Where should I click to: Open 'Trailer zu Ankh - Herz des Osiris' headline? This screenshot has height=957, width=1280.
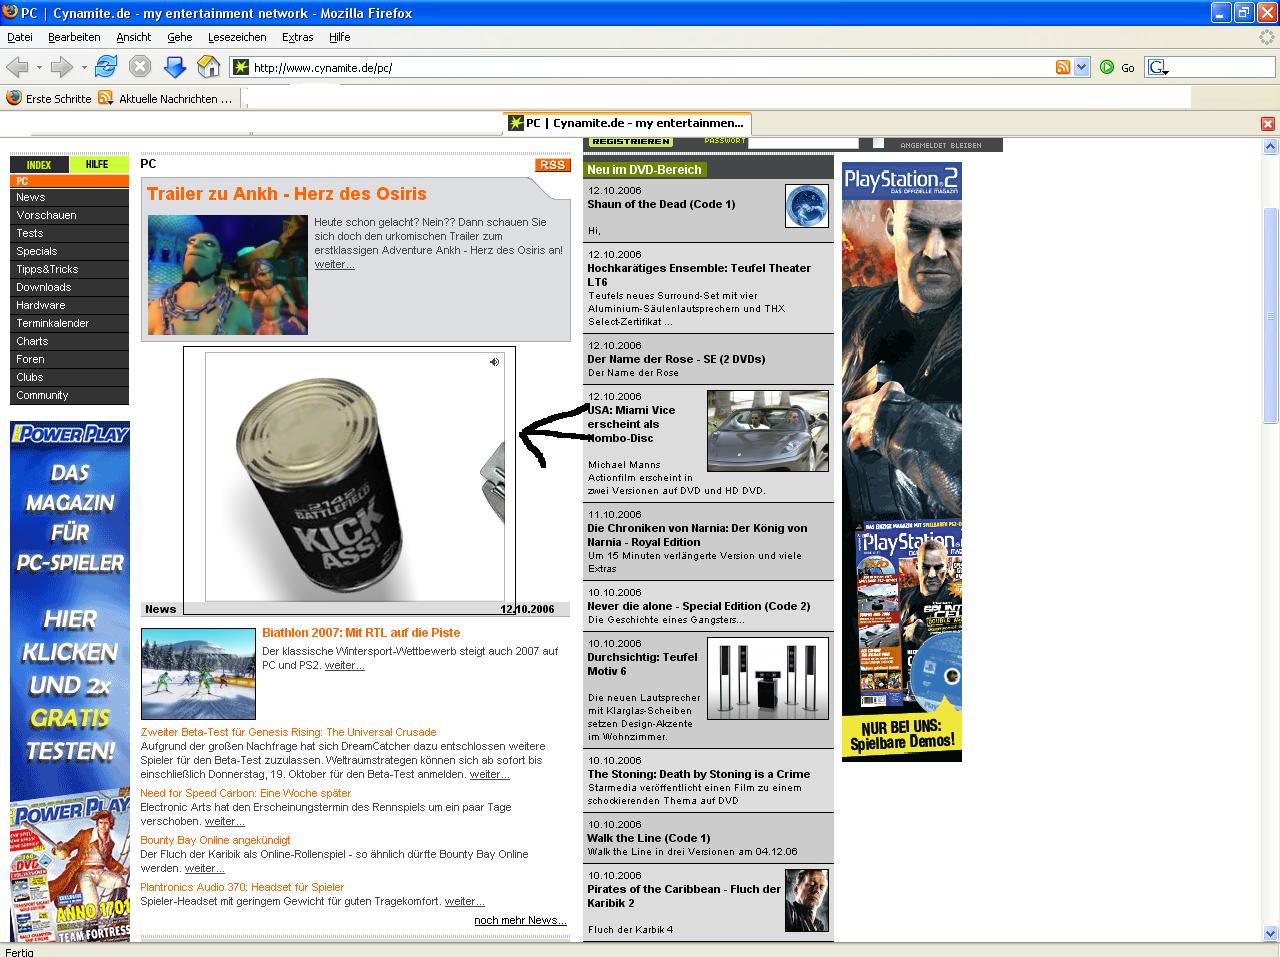pos(287,194)
